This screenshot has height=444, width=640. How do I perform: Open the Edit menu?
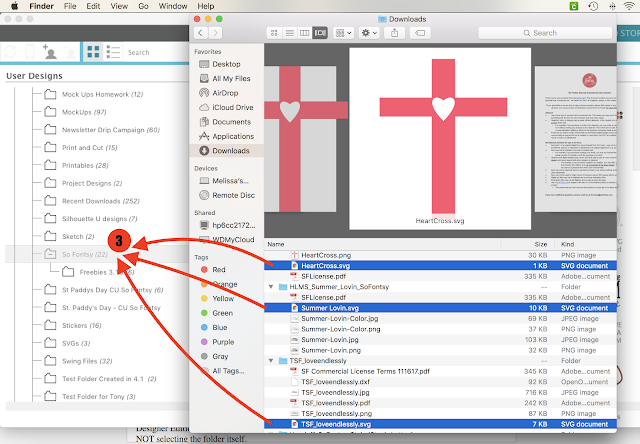tap(93, 6)
